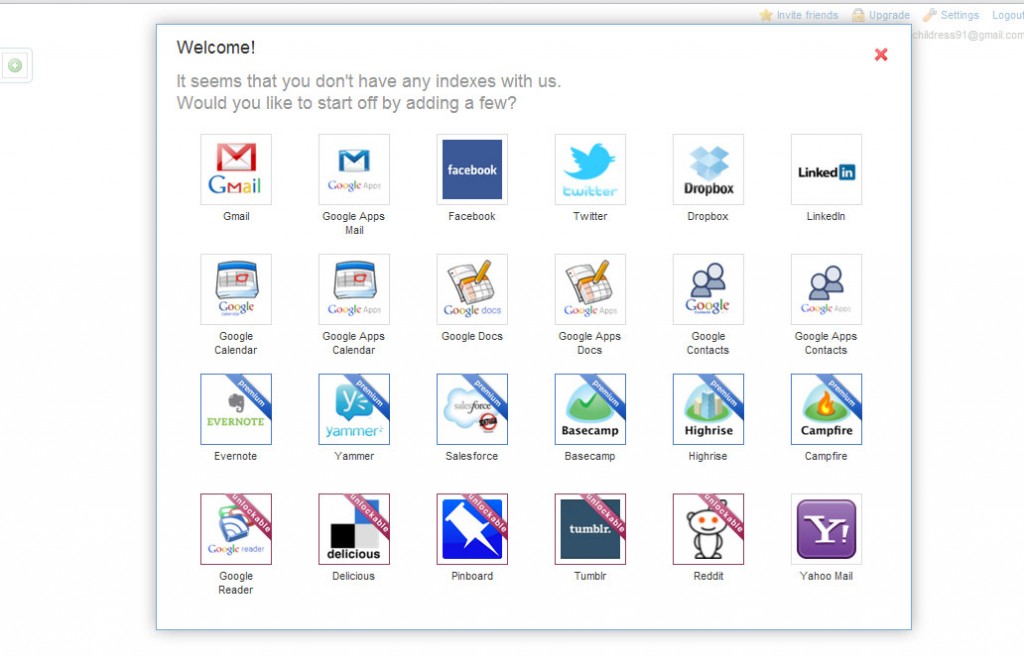Click the green plus add button
The height and width of the screenshot is (657, 1024).
15,65
